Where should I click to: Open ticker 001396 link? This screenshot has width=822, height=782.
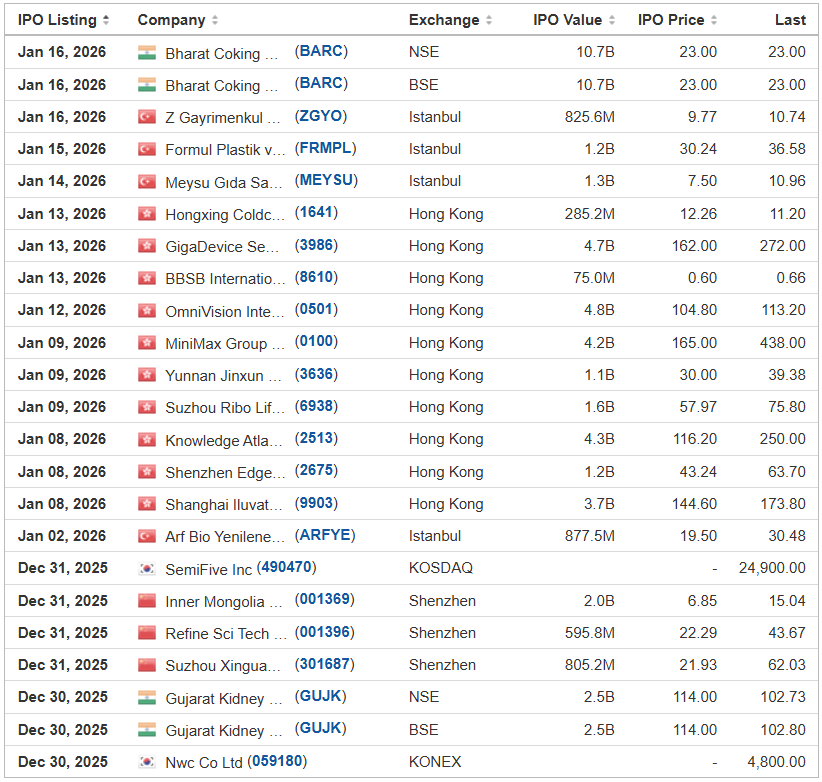tap(325, 632)
